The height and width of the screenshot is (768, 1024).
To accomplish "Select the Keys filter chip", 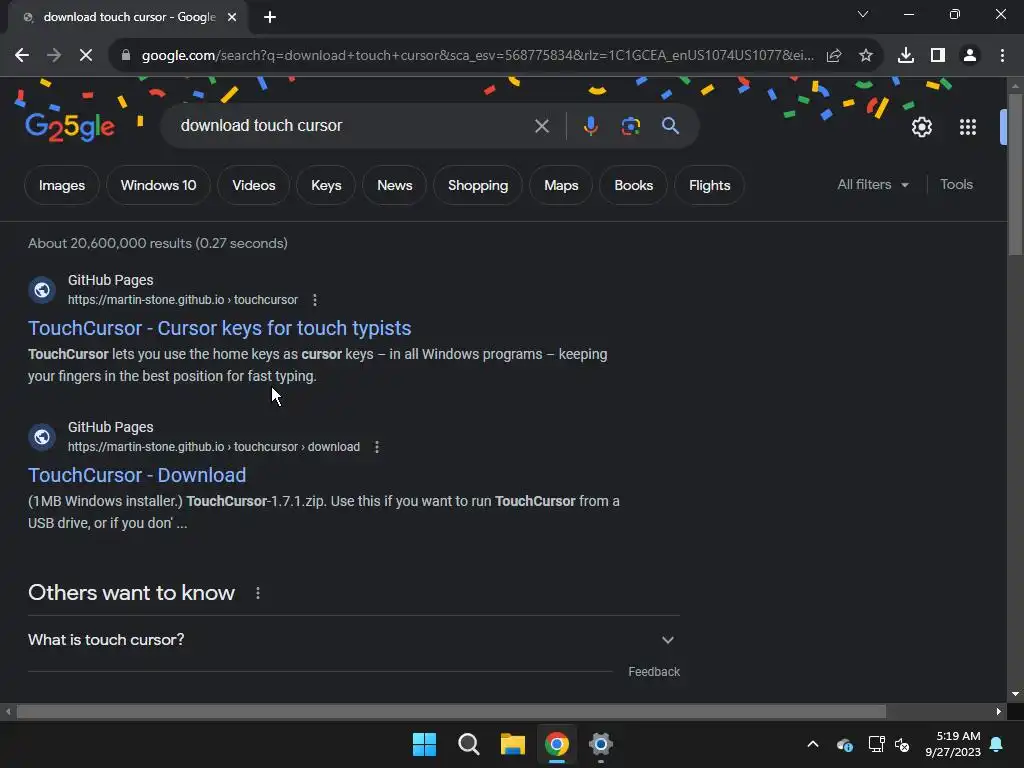I will pos(326,185).
